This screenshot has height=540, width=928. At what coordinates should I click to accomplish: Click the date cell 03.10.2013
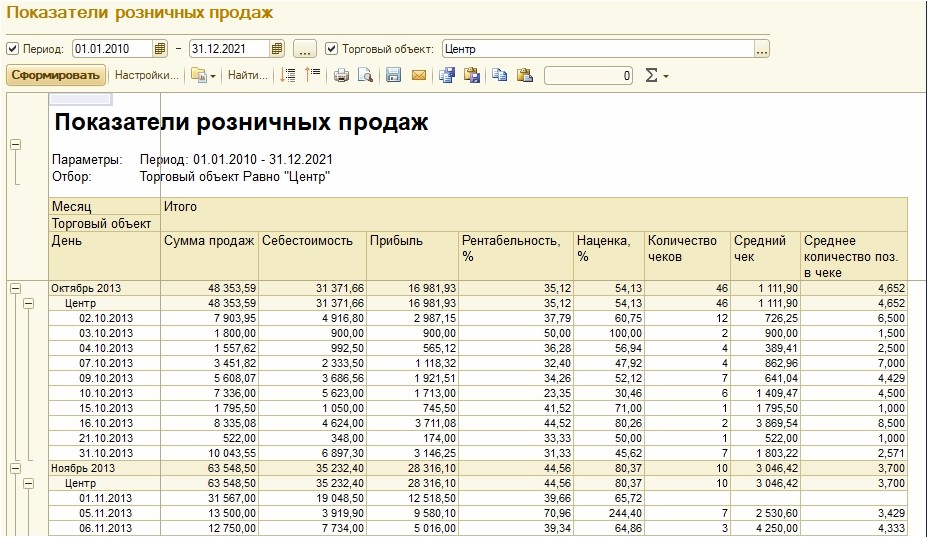106,333
